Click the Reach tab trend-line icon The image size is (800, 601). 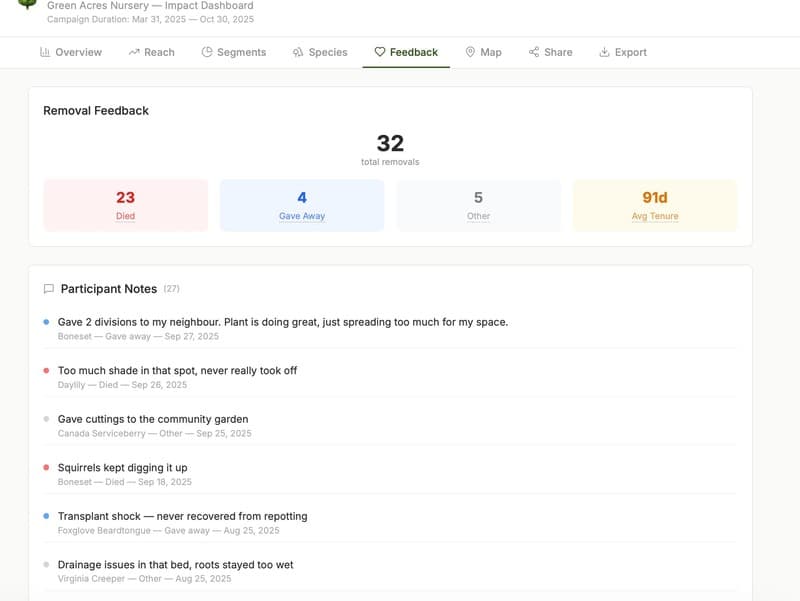coord(134,52)
